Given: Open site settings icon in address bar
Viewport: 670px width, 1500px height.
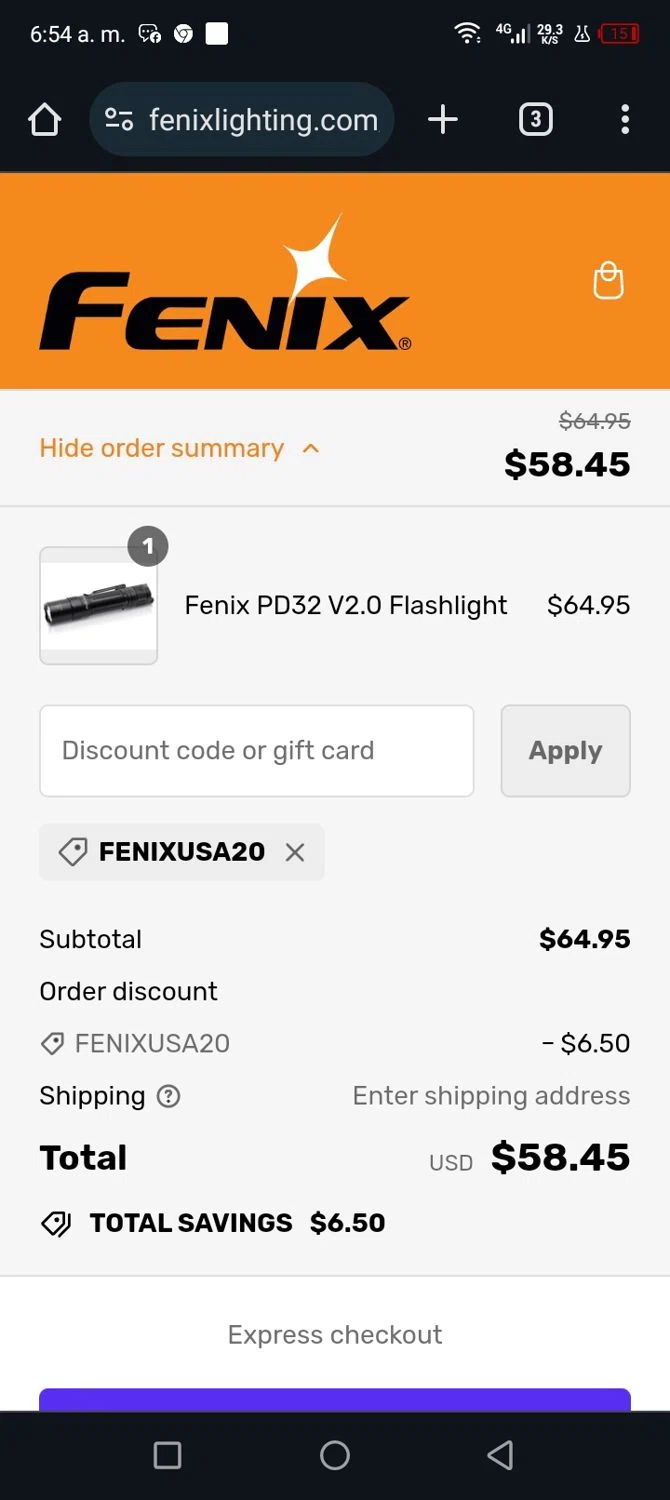Looking at the screenshot, I should pyautogui.click(x=119, y=120).
